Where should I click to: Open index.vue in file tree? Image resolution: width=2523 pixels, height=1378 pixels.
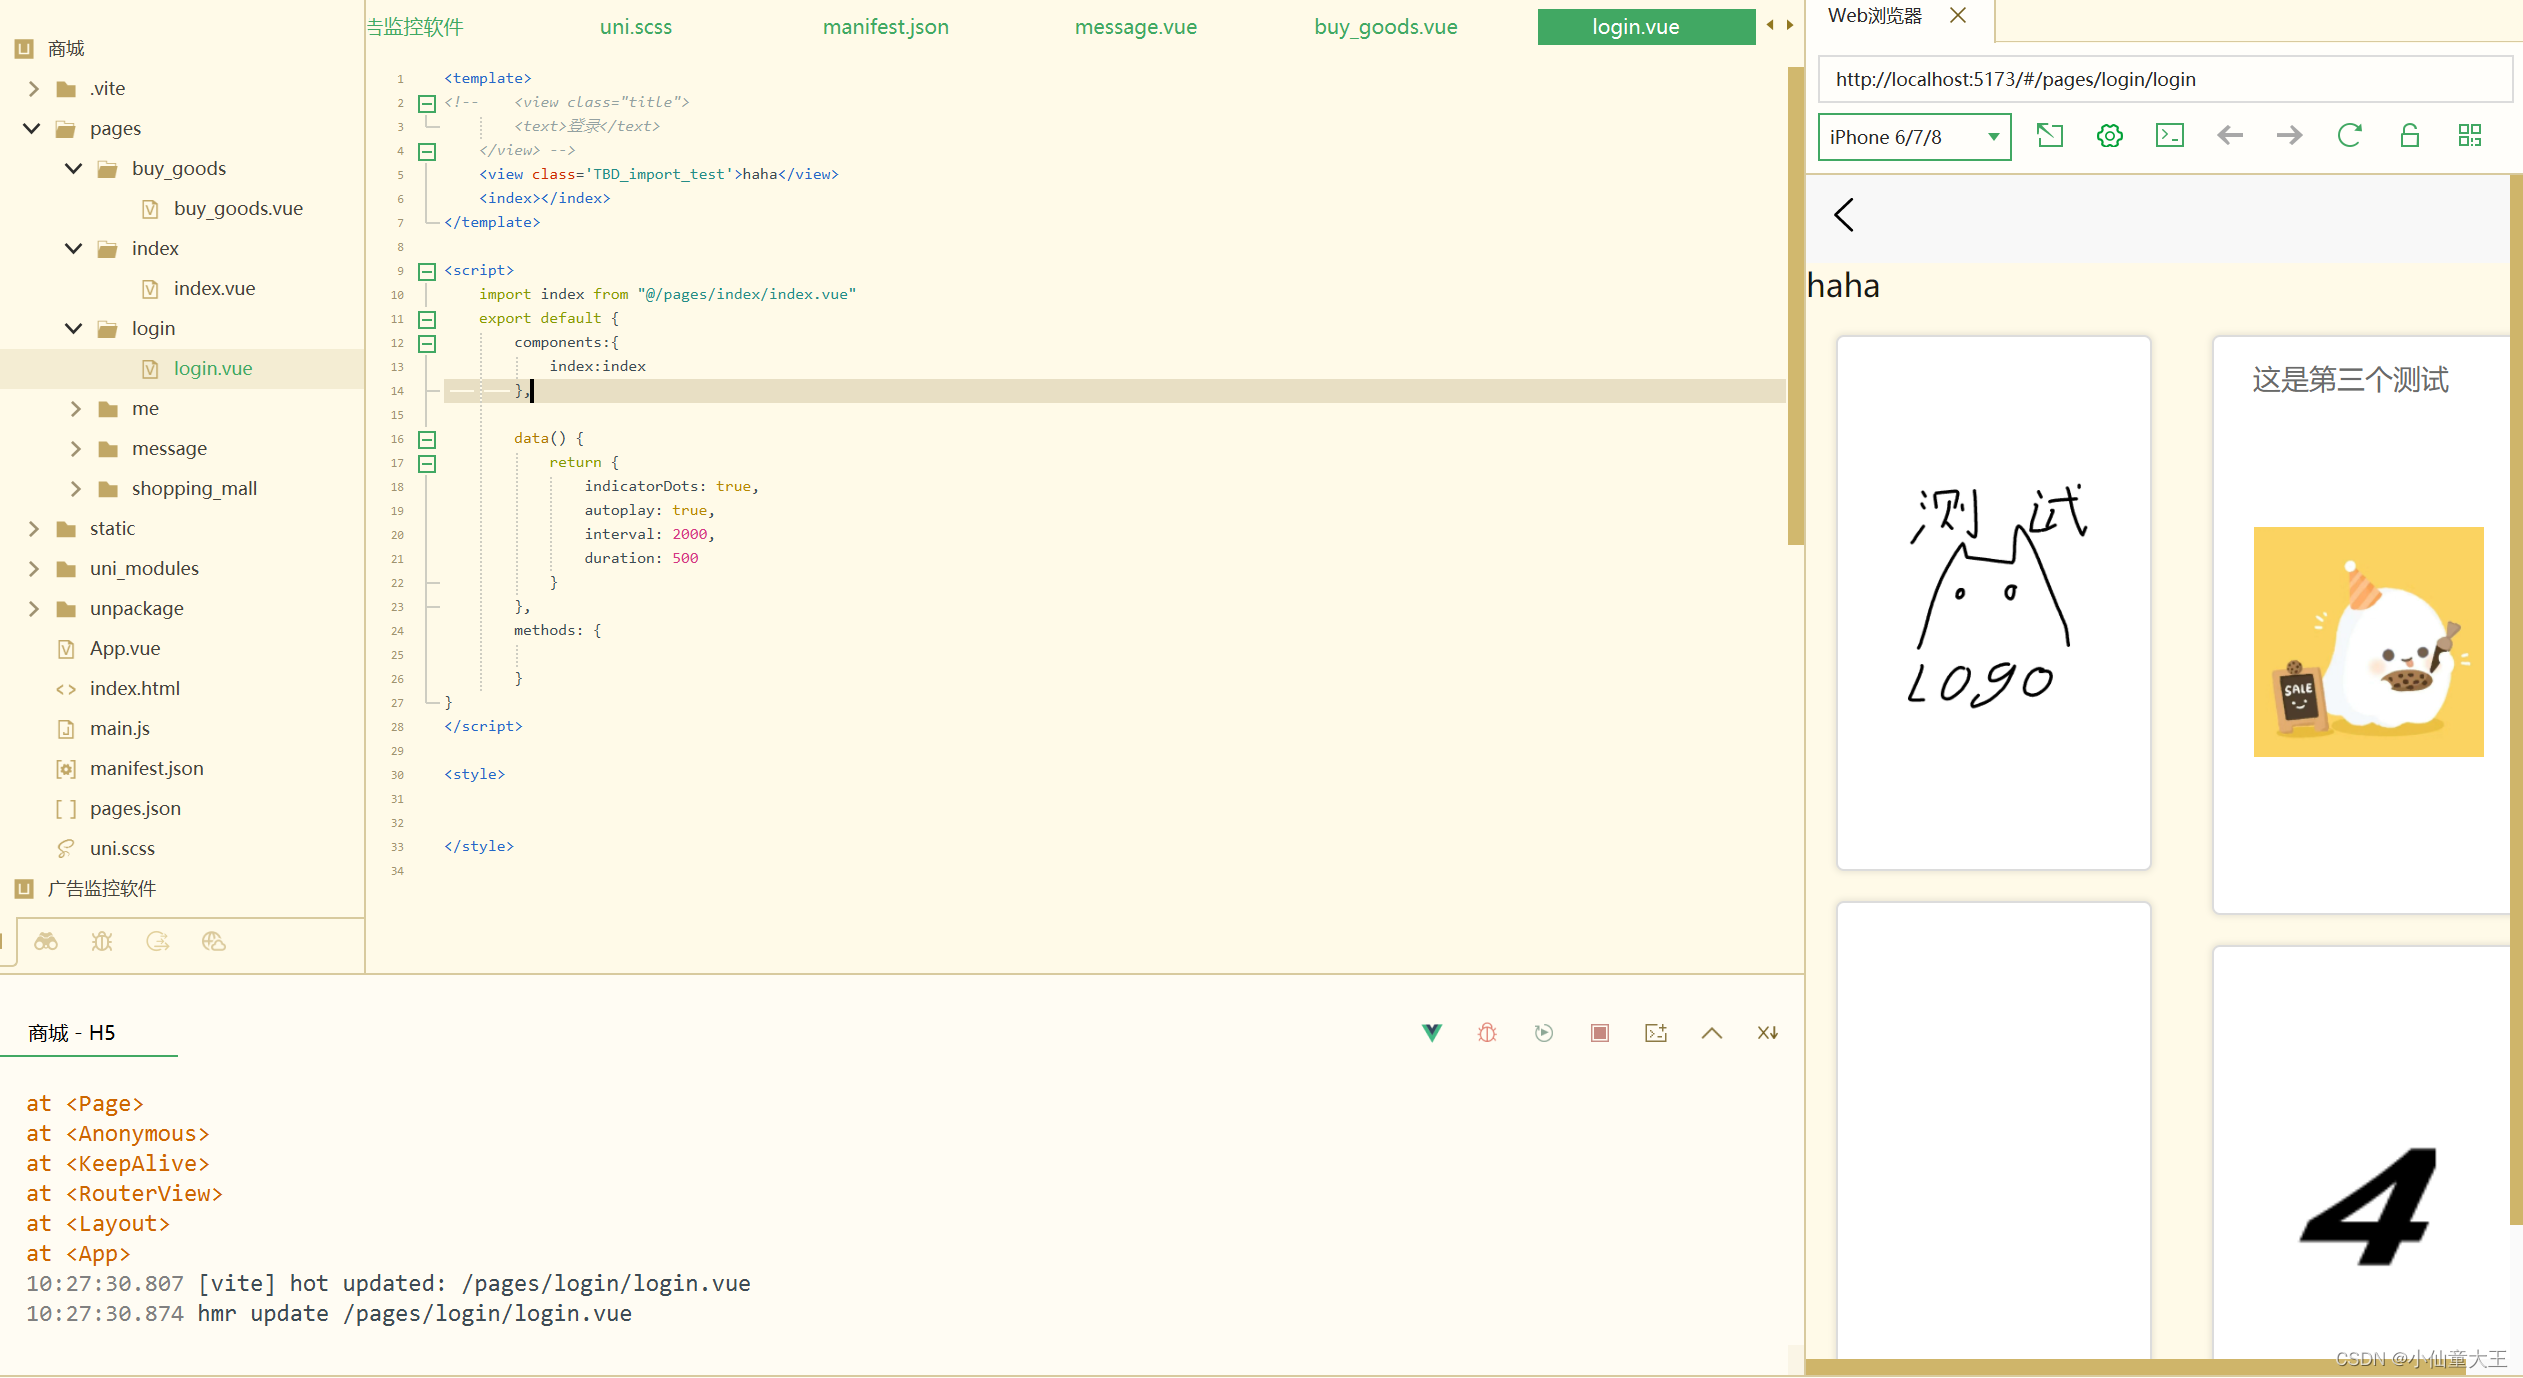tap(214, 288)
